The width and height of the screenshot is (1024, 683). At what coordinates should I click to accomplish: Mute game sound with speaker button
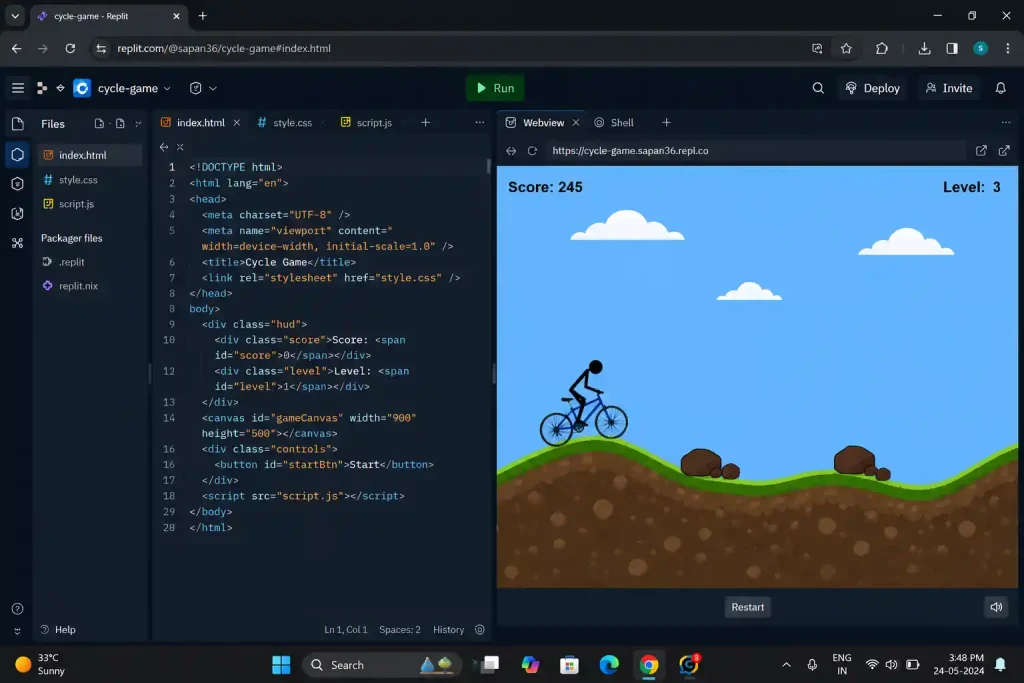(996, 607)
